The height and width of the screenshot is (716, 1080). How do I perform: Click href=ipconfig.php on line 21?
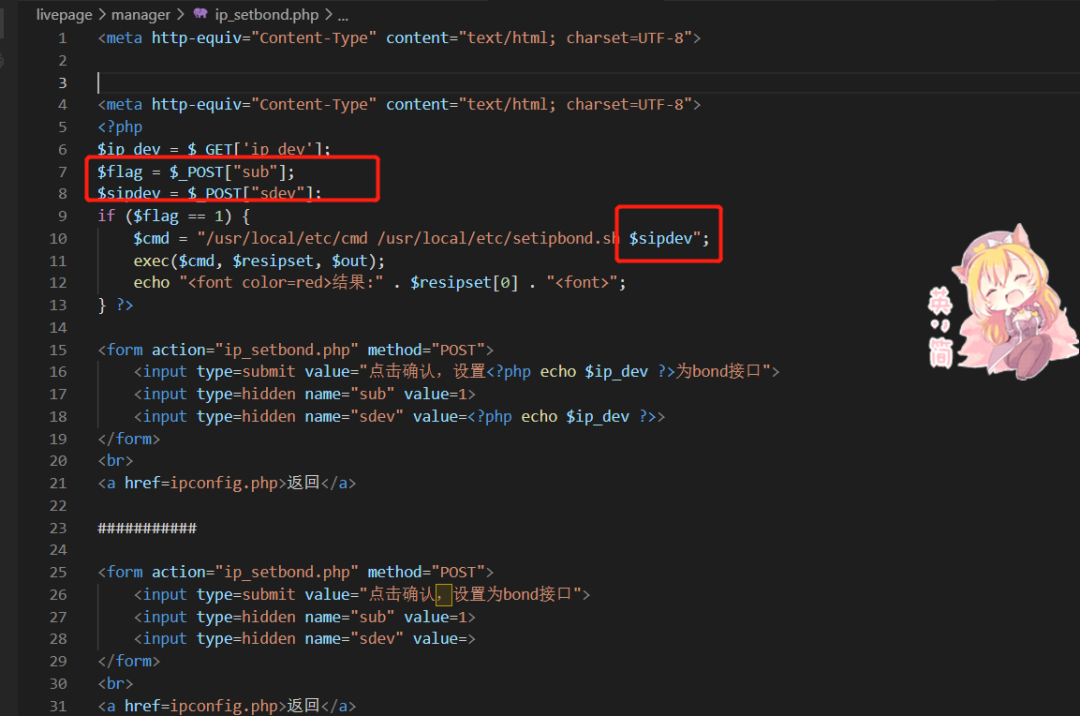201,483
